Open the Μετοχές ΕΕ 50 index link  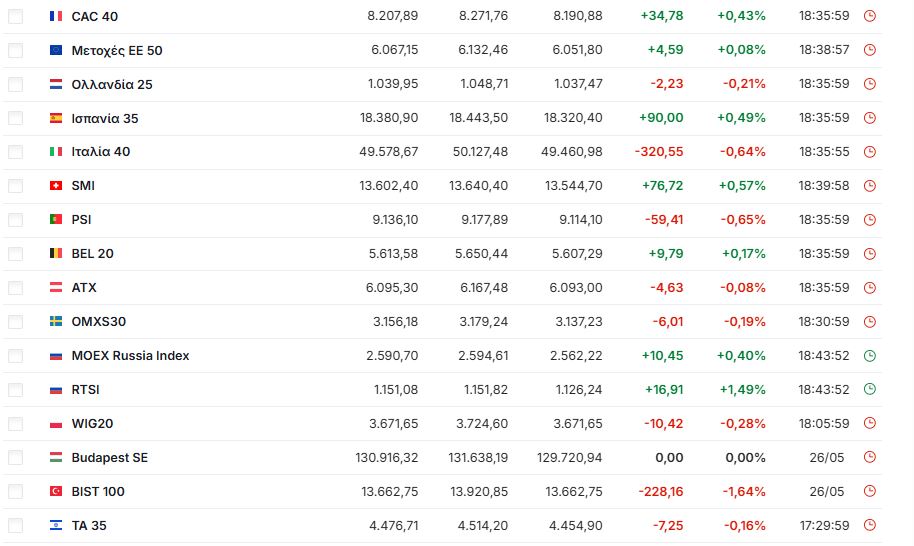click(117, 51)
